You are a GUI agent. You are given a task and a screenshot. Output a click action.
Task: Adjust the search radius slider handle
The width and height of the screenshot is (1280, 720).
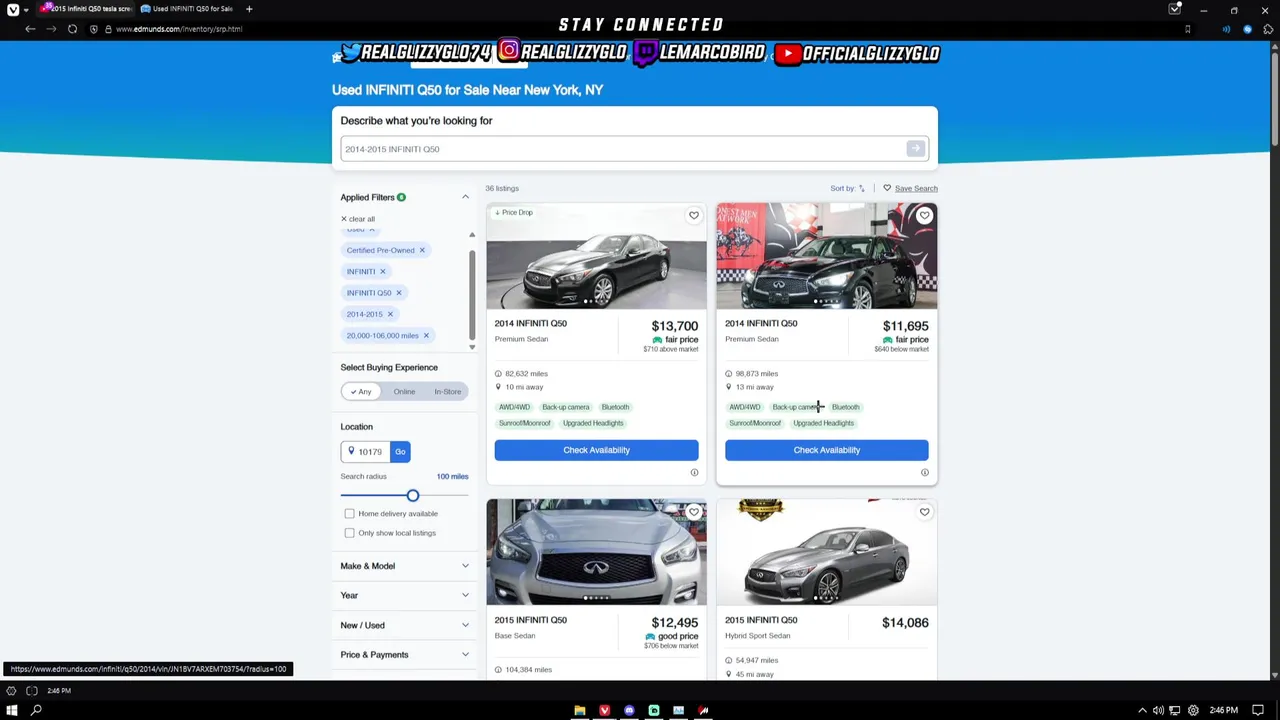pyautogui.click(x=412, y=496)
